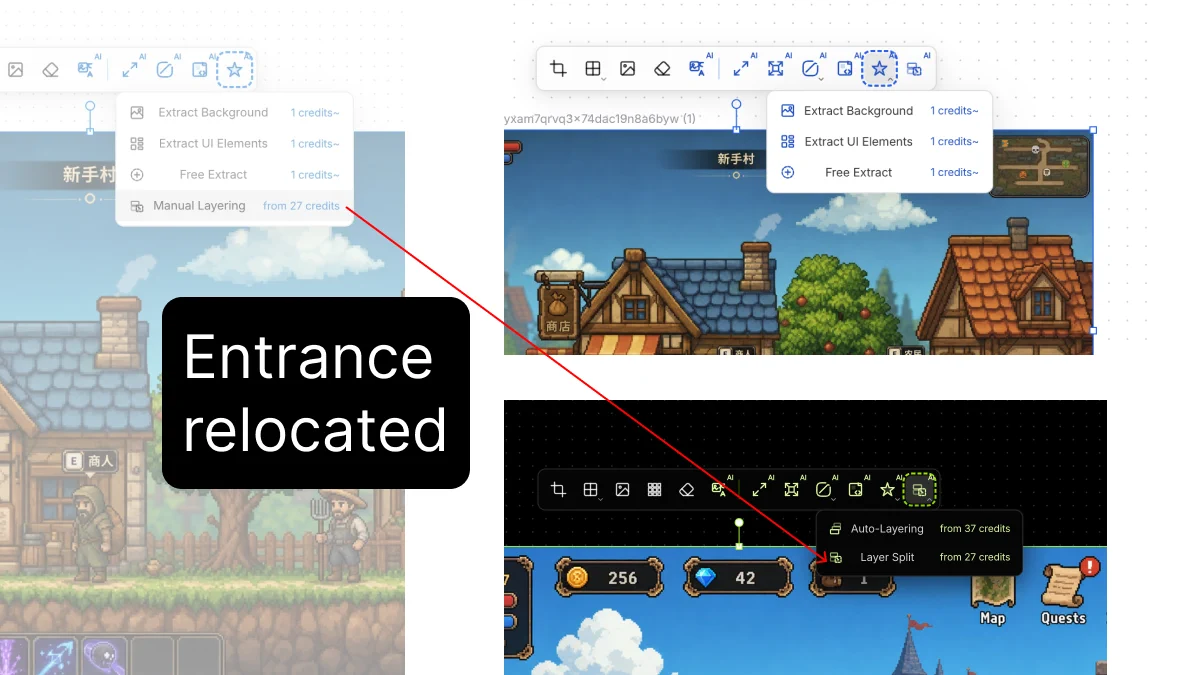Image resolution: width=1200 pixels, height=675 pixels.
Task: Click the AI square edit icon in the light toolbar
Action: point(845,69)
